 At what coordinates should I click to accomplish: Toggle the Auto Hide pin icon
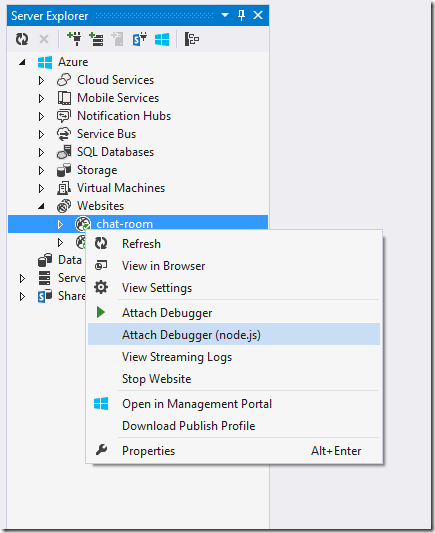coord(242,15)
